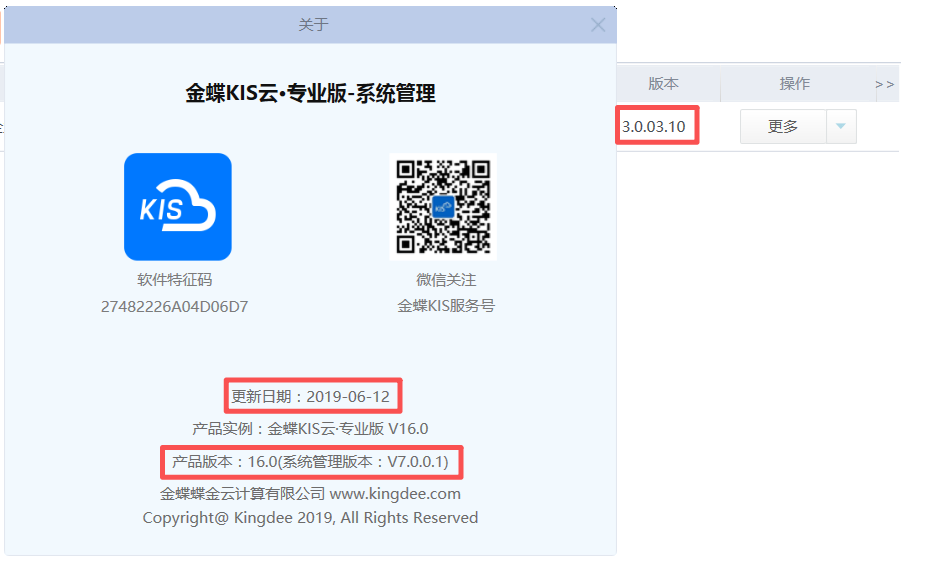Click the 更新日期 2019-06-12 line
This screenshot has height=580, width=945.
[x=311, y=396]
